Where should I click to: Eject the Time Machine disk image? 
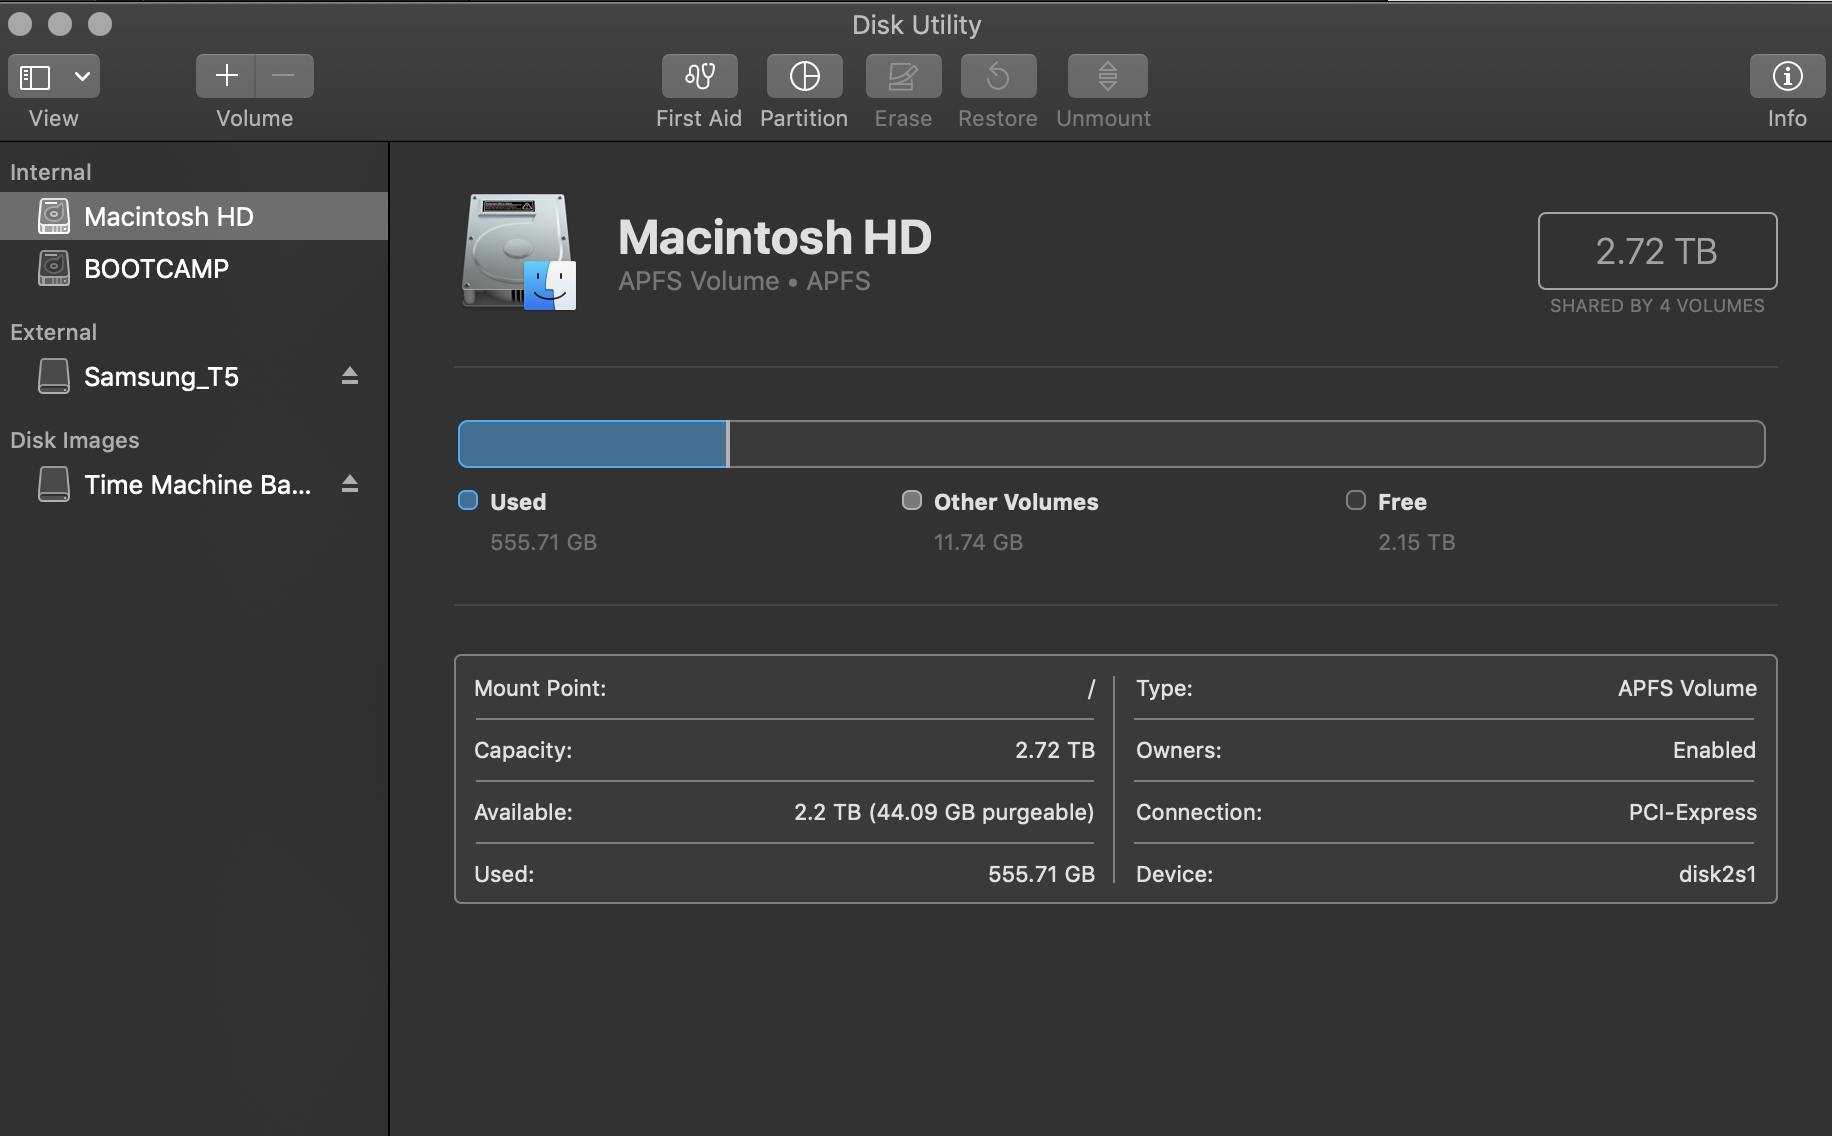coord(349,484)
